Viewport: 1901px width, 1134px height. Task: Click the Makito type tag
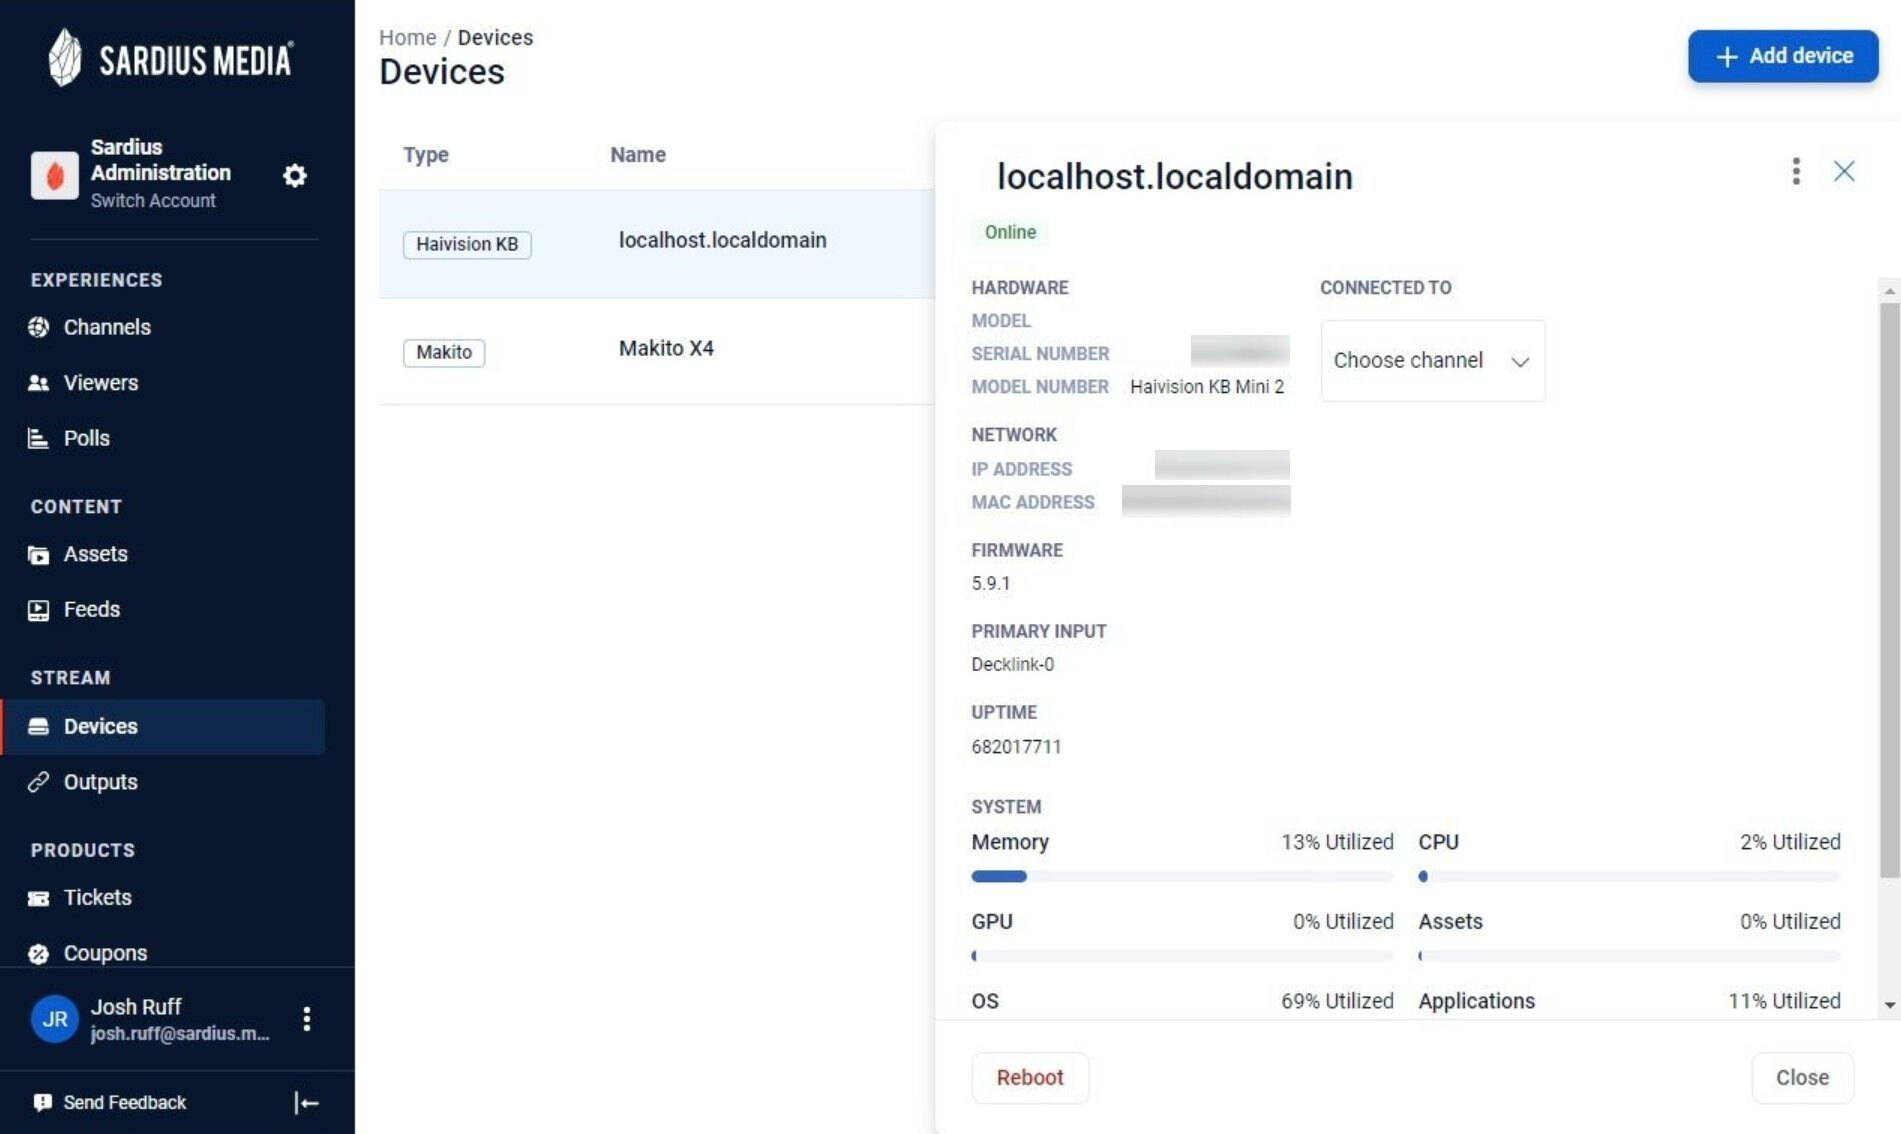(x=444, y=353)
